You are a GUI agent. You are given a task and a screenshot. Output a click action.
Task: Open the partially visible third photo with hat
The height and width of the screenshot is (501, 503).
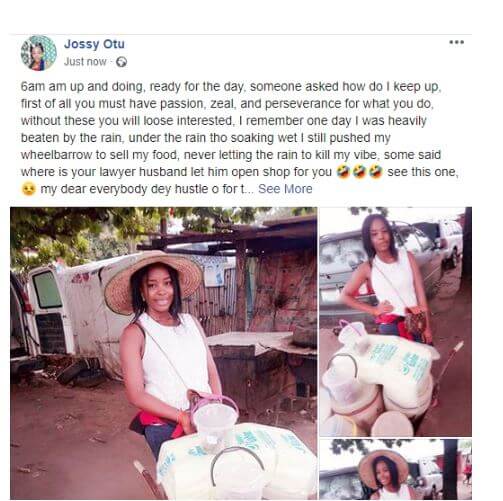coord(396,469)
